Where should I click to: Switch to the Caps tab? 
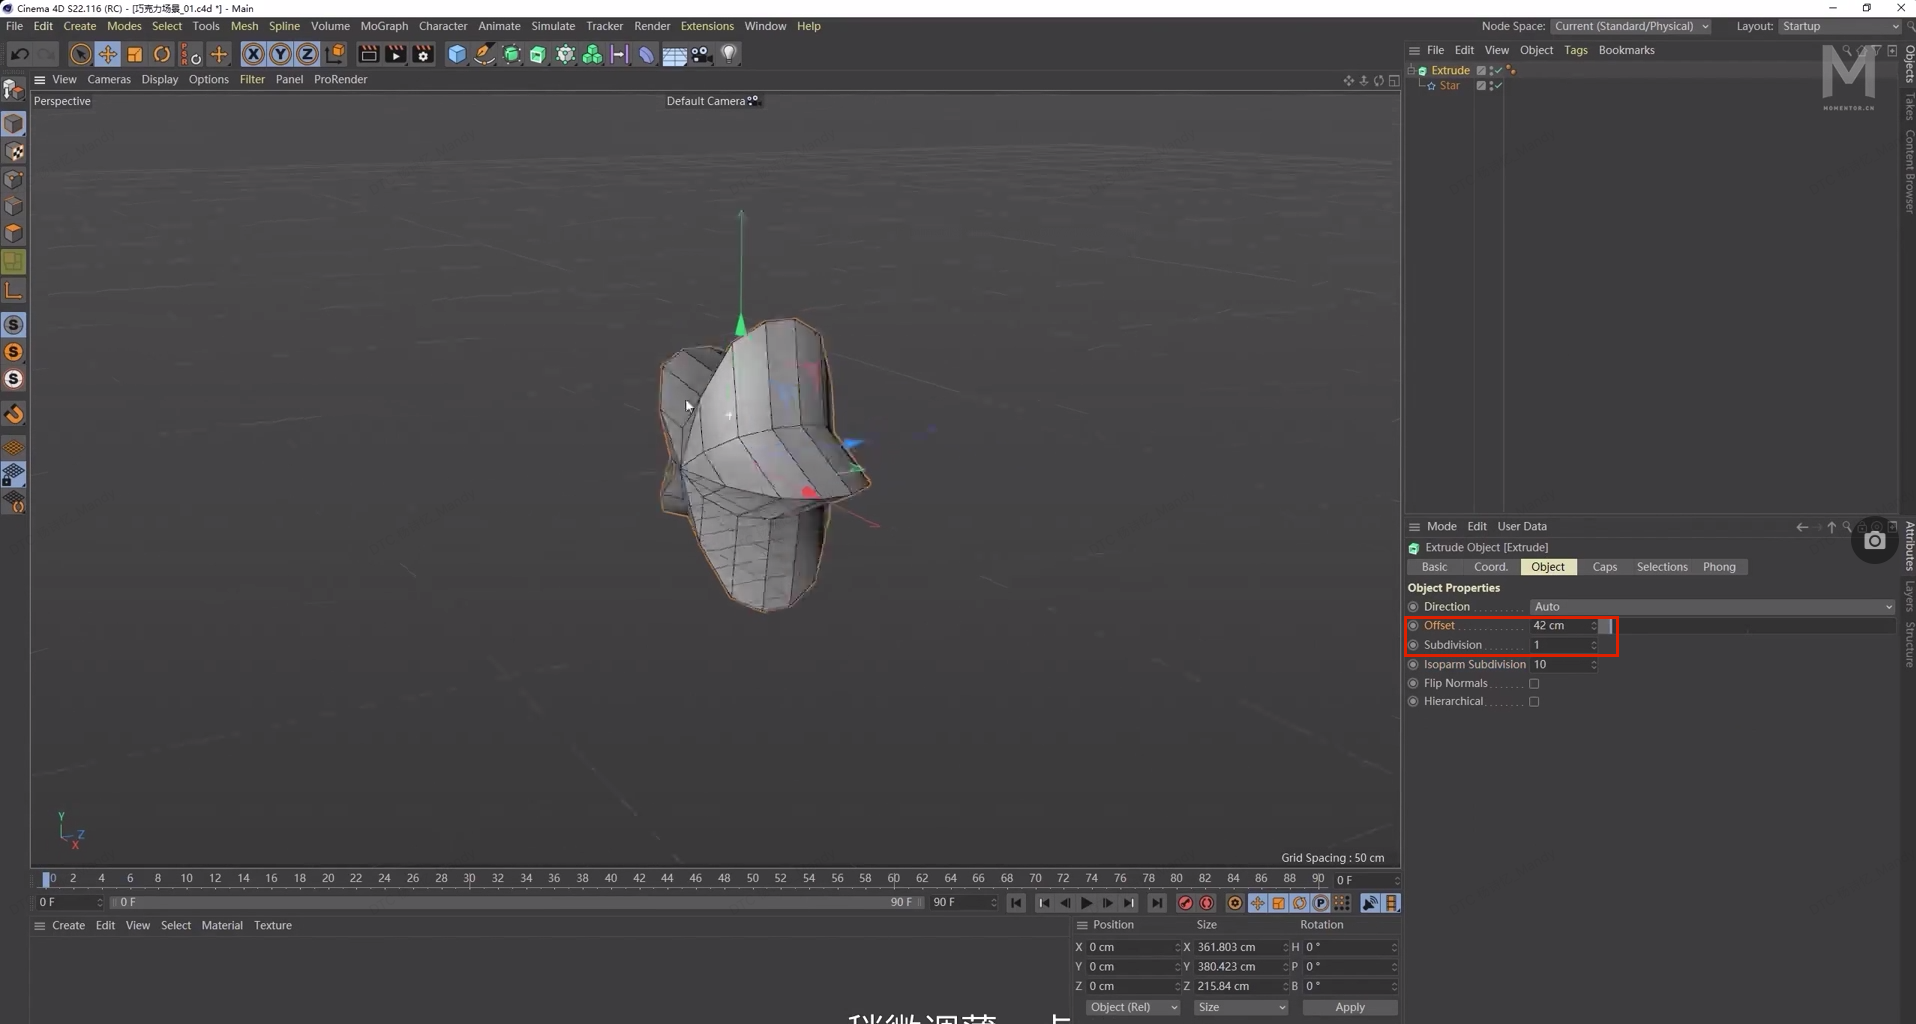click(x=1604, y=567)
